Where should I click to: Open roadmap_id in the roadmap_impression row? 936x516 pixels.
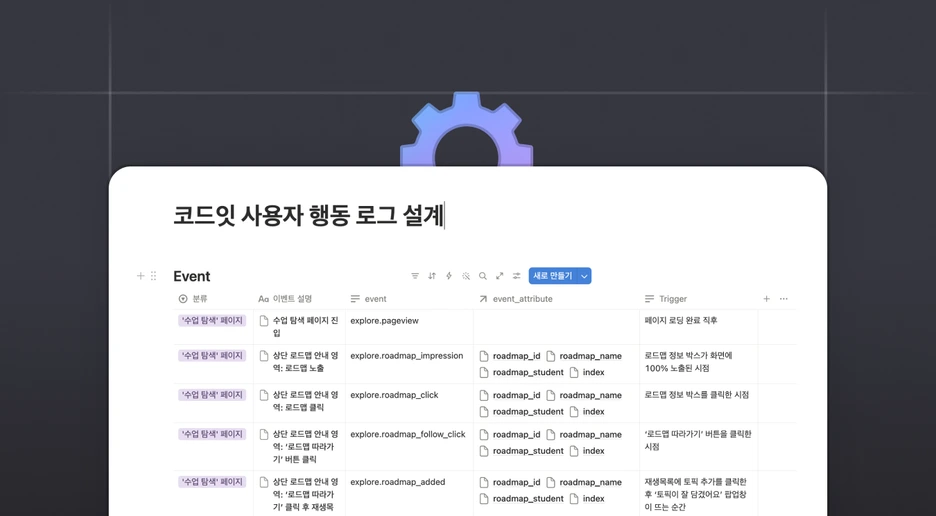tap(510, 356)
